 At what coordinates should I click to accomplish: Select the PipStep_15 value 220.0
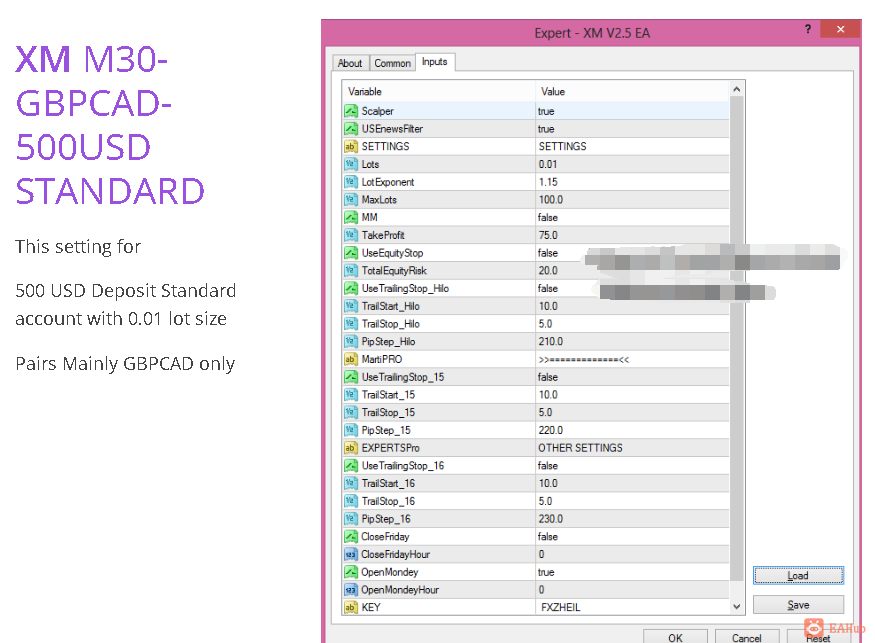click(551, 430)
